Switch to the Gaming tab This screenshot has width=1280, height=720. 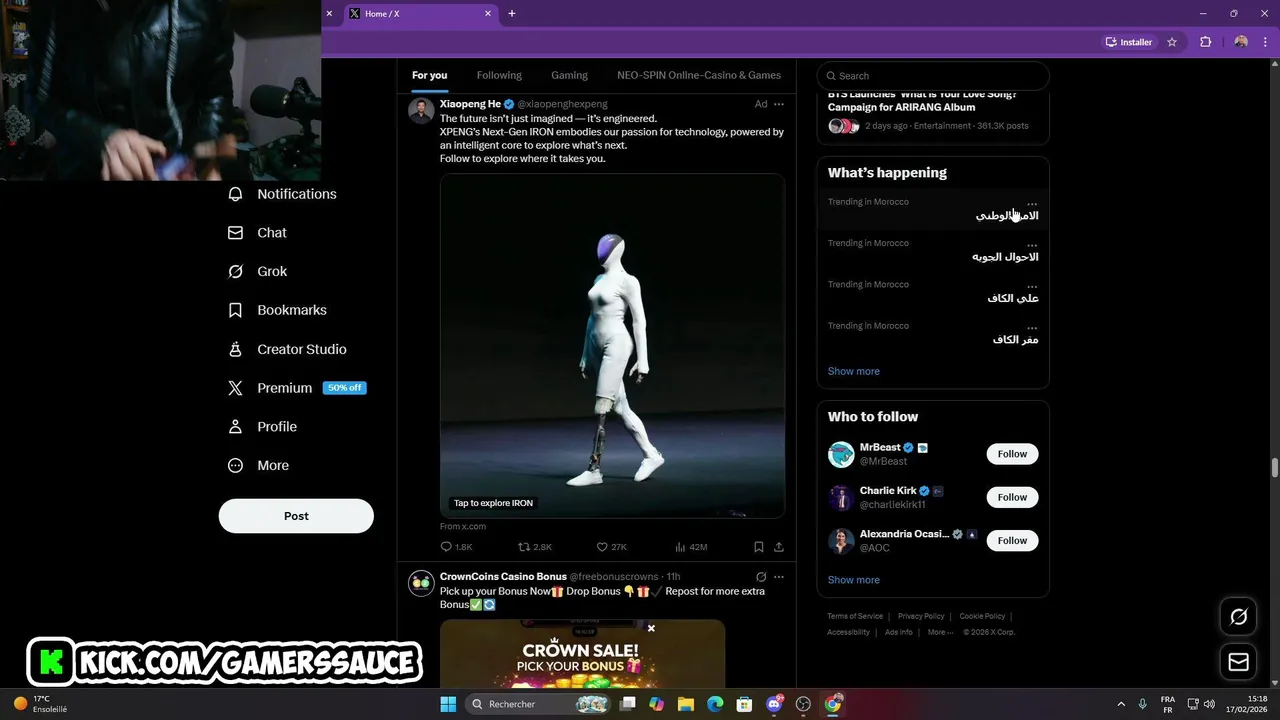569,75
